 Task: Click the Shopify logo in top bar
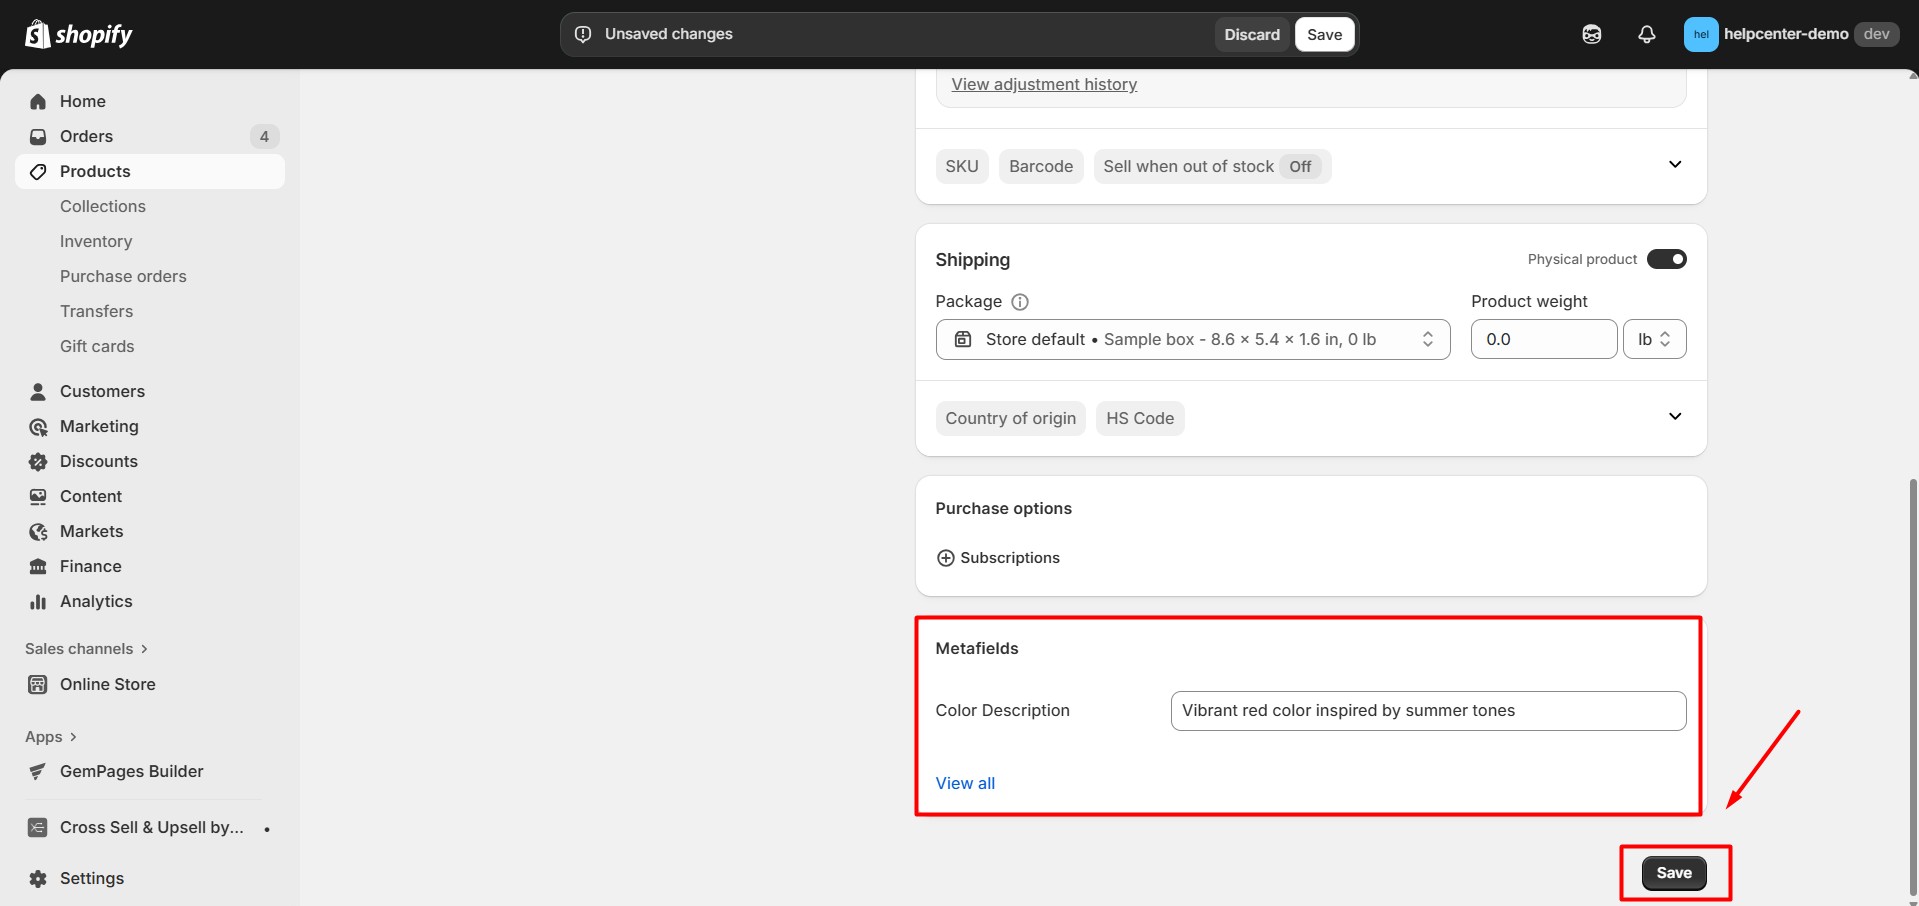[78, 34]
